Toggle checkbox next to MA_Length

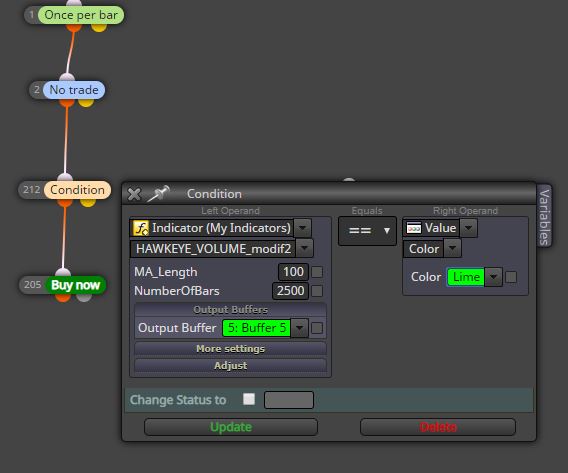pyautogui.click(x=317, y=272)
